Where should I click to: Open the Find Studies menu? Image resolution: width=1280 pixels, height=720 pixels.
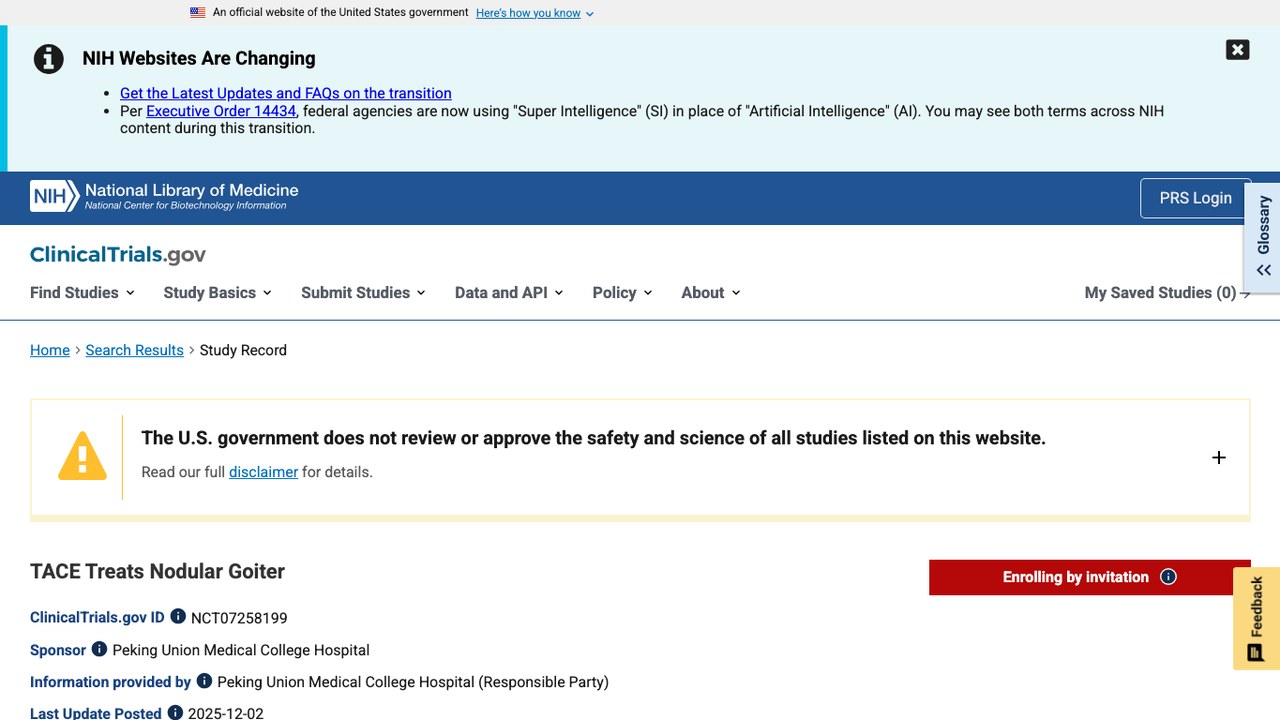click(82, 293)
